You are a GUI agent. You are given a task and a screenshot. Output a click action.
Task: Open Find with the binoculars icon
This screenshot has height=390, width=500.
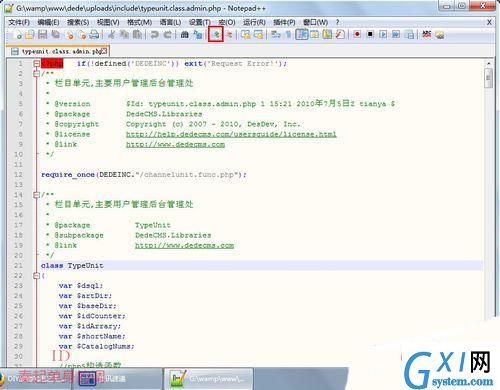click(x=185, y=35)
